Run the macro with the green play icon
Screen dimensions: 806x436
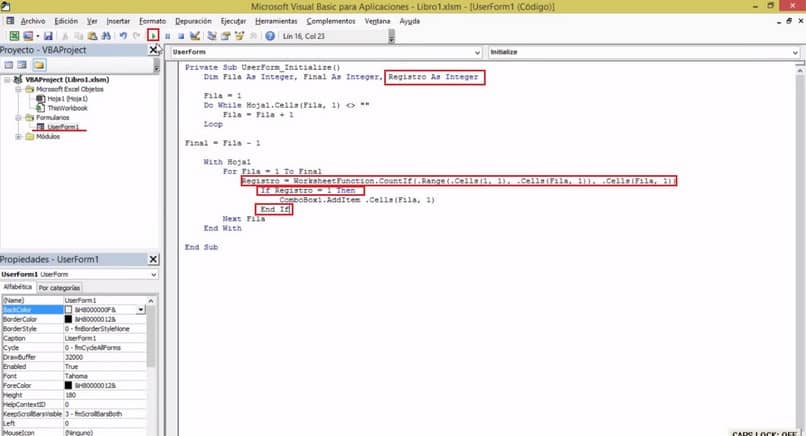(x=153, y=35)
